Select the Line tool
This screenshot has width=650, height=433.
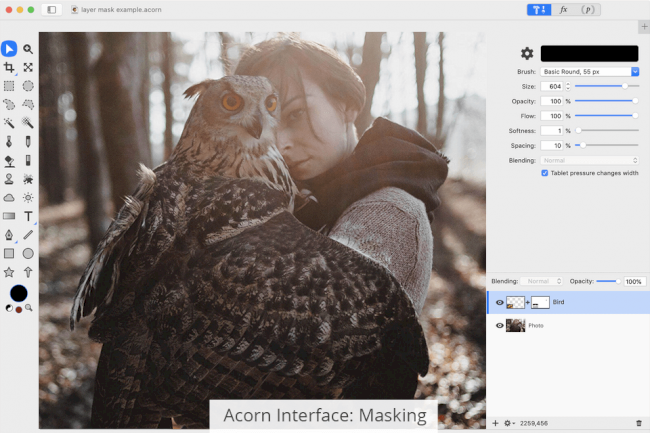(28, 235)
